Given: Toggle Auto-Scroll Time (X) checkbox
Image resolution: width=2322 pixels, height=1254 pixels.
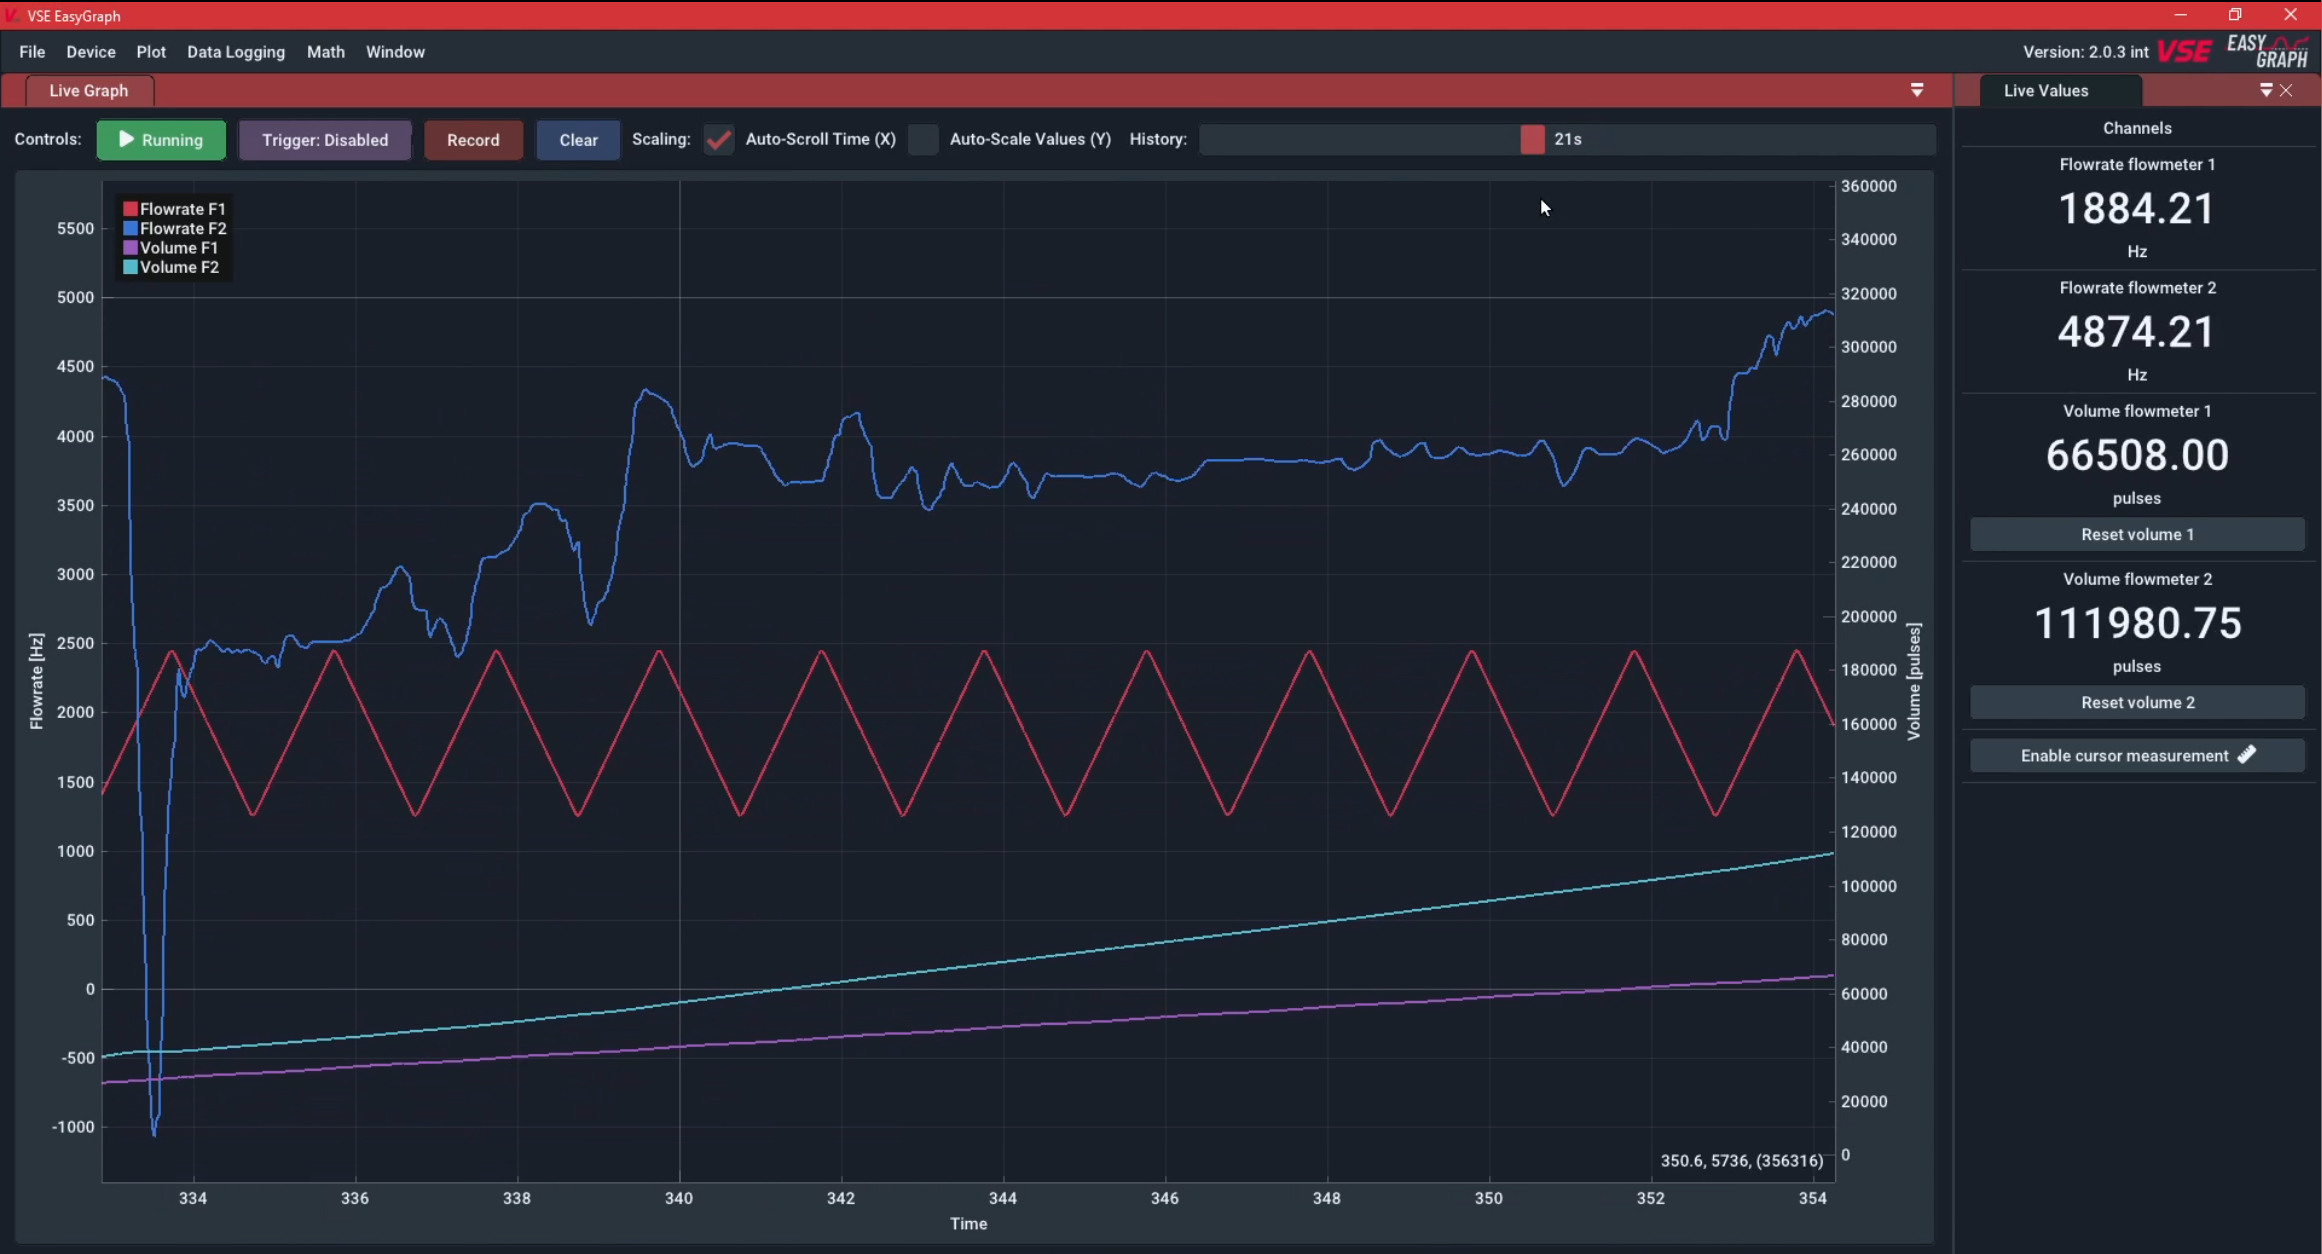Looking at the screenshot, I should [x=718, y=139].
